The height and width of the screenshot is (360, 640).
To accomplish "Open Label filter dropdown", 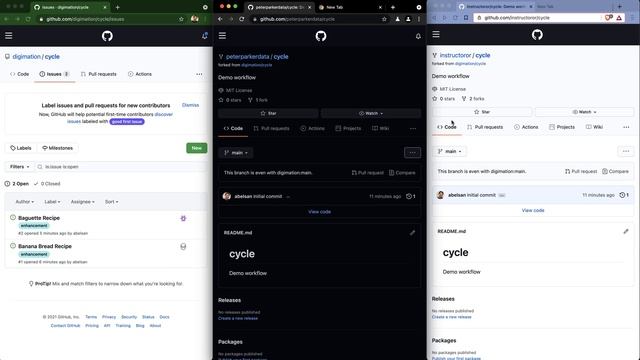I will [x=52, y=202].
